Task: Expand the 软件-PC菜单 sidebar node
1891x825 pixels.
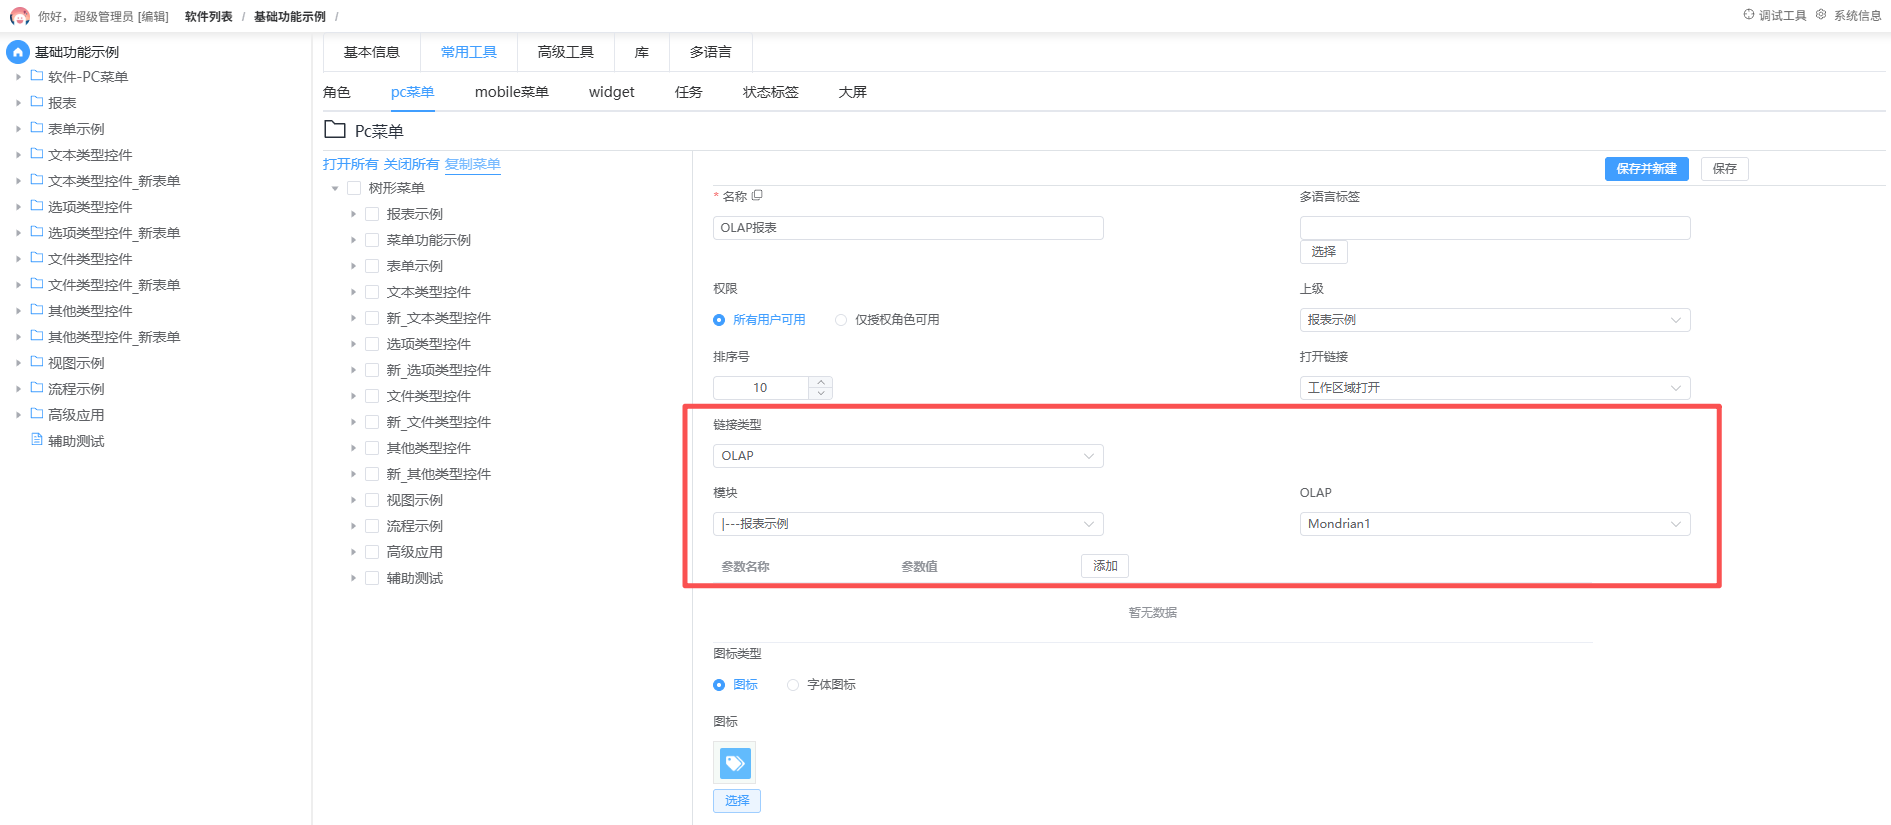Action: 18,76
